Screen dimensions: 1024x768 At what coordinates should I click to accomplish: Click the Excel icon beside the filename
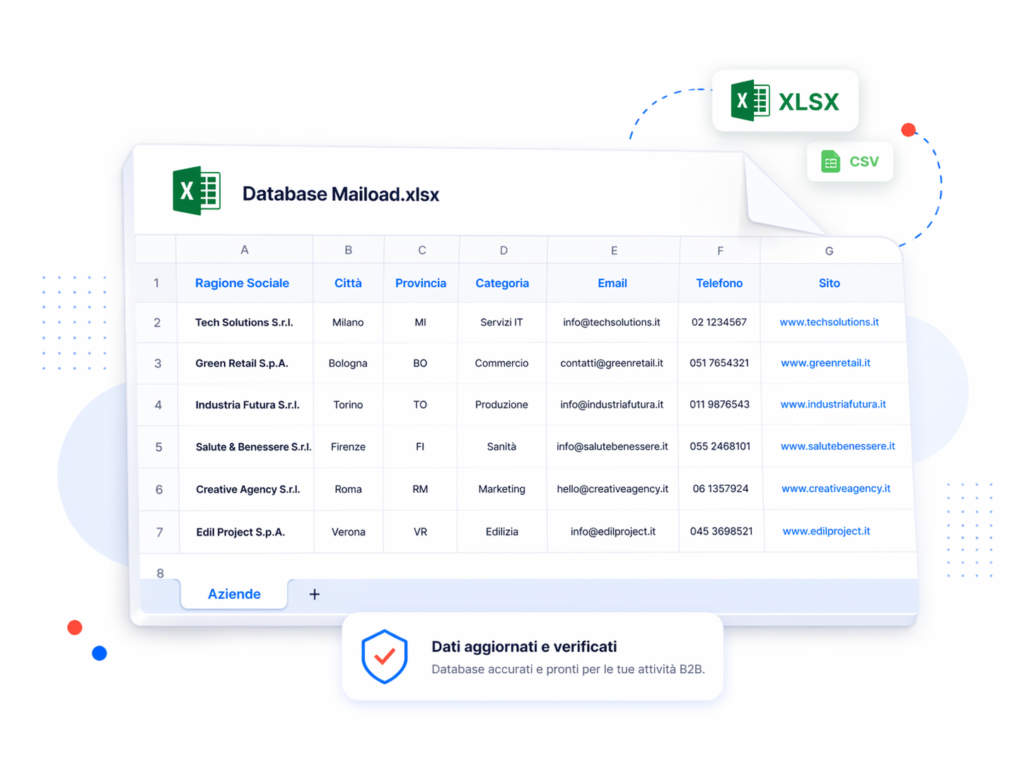[196, 191]
